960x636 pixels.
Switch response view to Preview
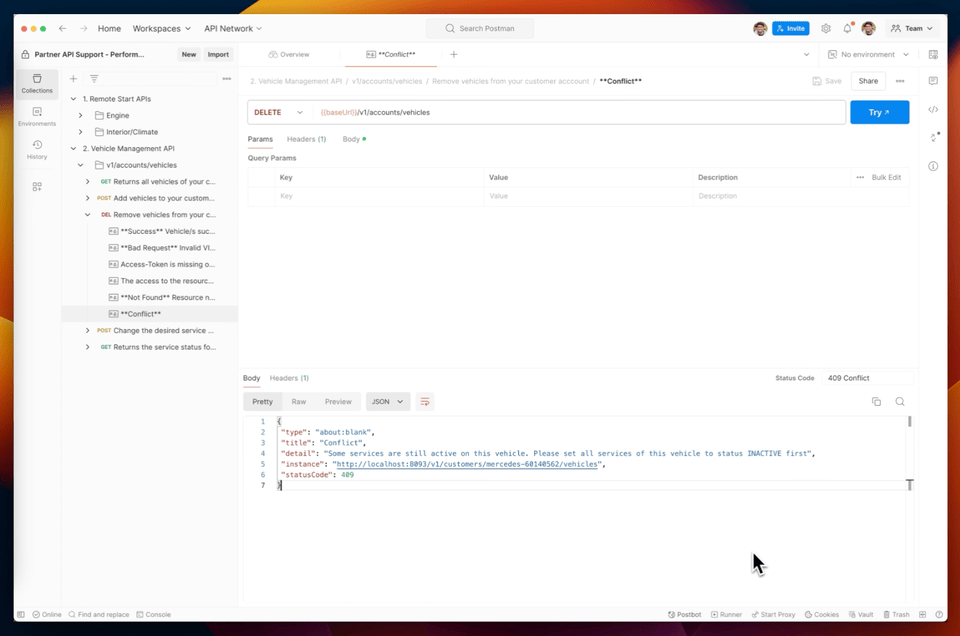tap(338, 402)
